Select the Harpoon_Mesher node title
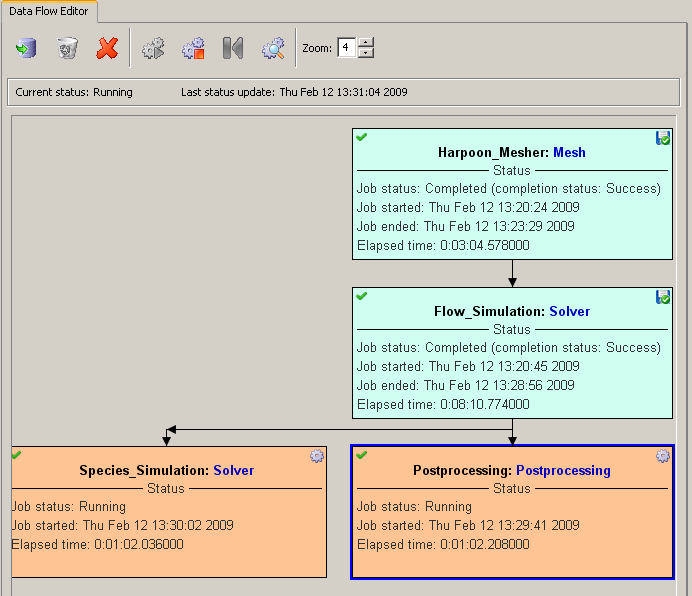692x596 pixels. pyautogui.click(x=493, y=153)
